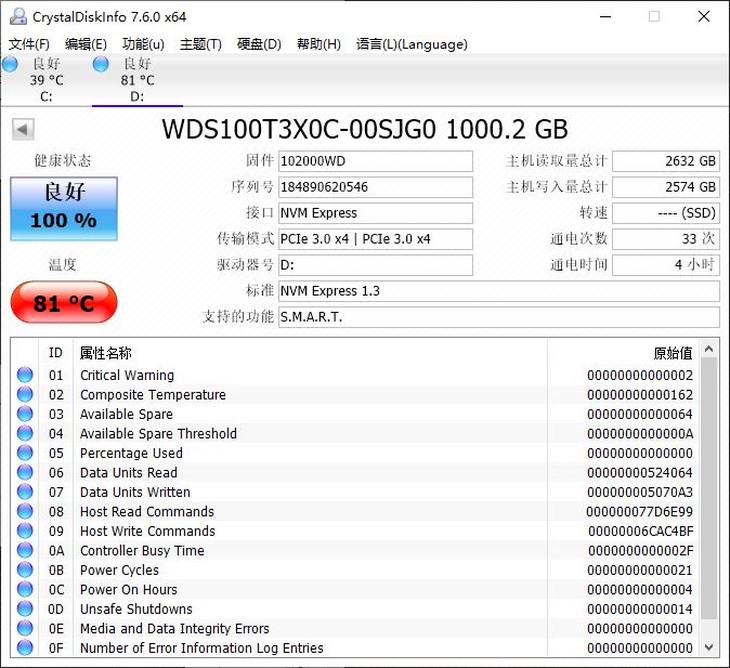Click the scroll up arrow of attribute list
Viewport: 730px width, 668px height.
click(709, 349)
